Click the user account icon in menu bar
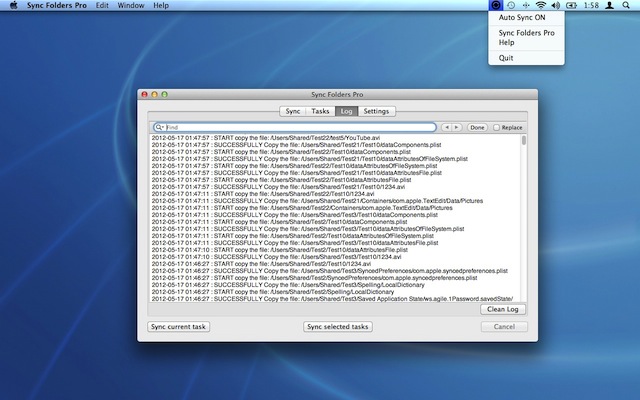The height and width of the screenshot is (400, 640). (610, 6)
